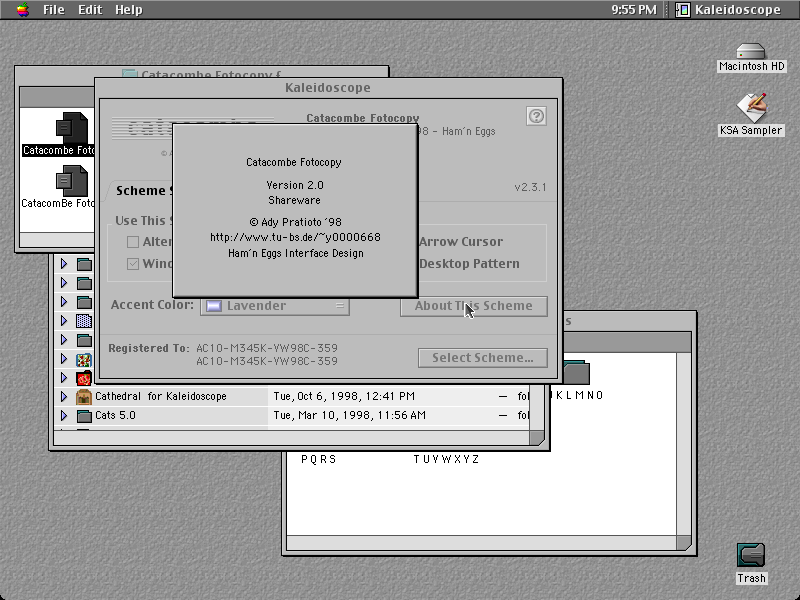The height and width of the screenshot is (600, 800).
Task: Select the Cathedral for Kaleidoscope name
Action: click(x=161, y=396)
